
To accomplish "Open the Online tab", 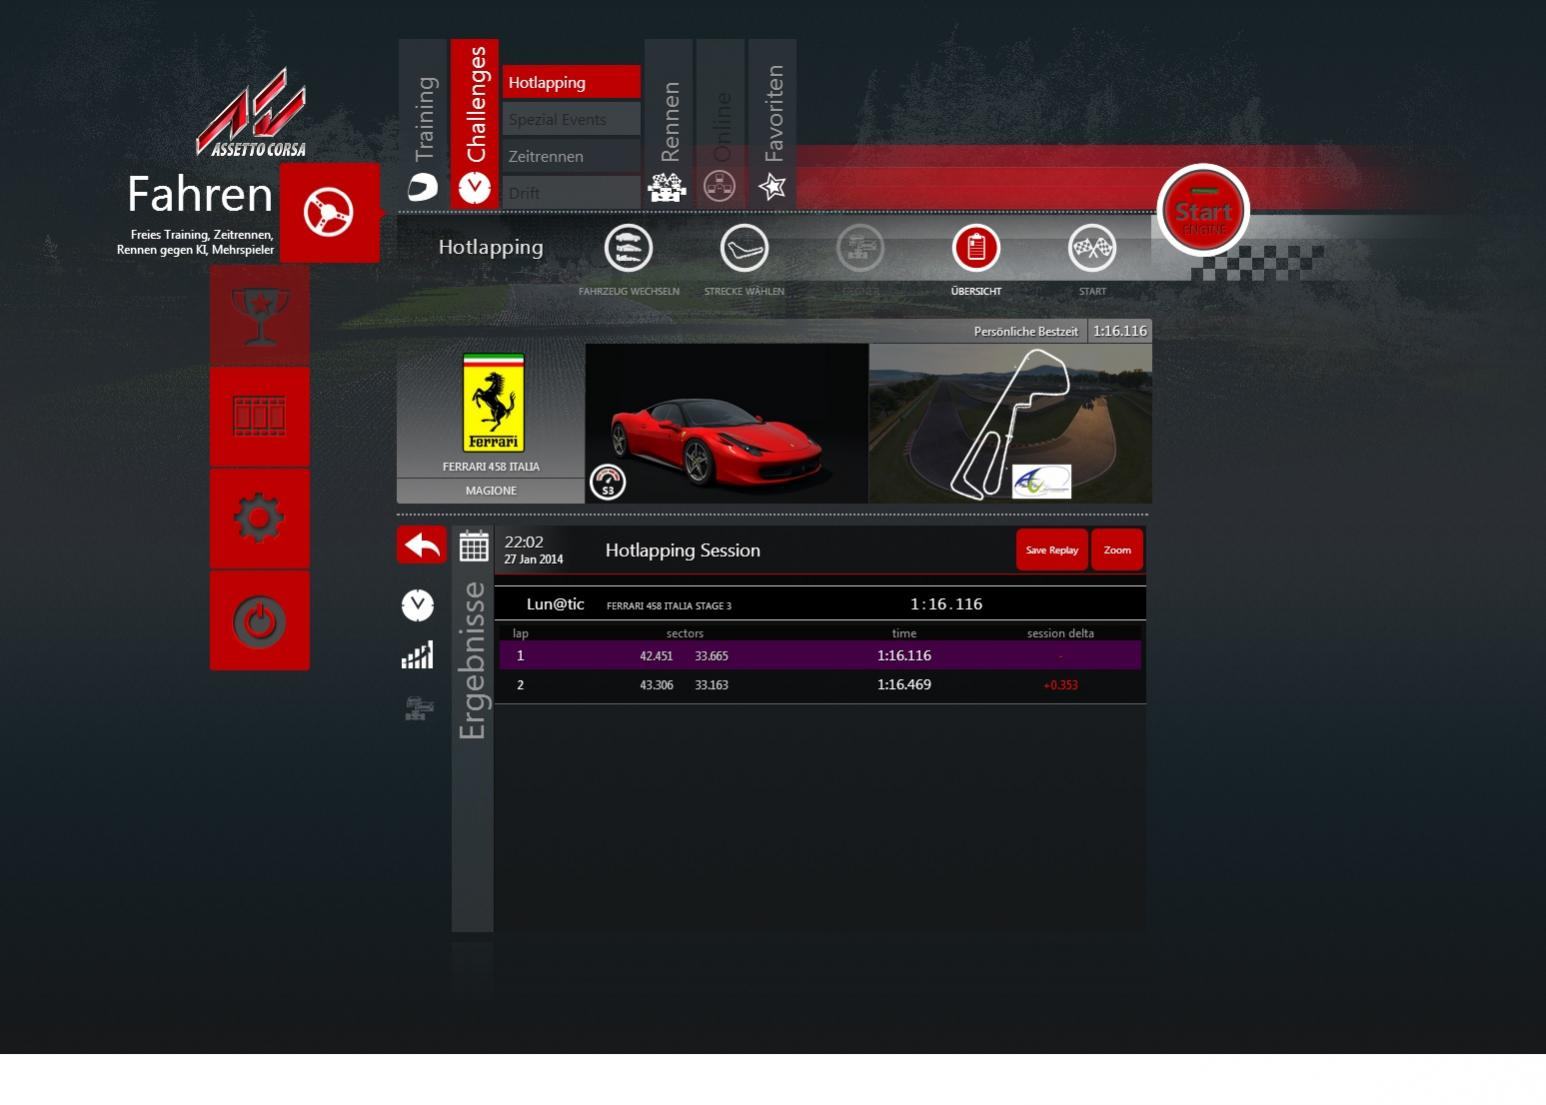I will click(720, 124).
